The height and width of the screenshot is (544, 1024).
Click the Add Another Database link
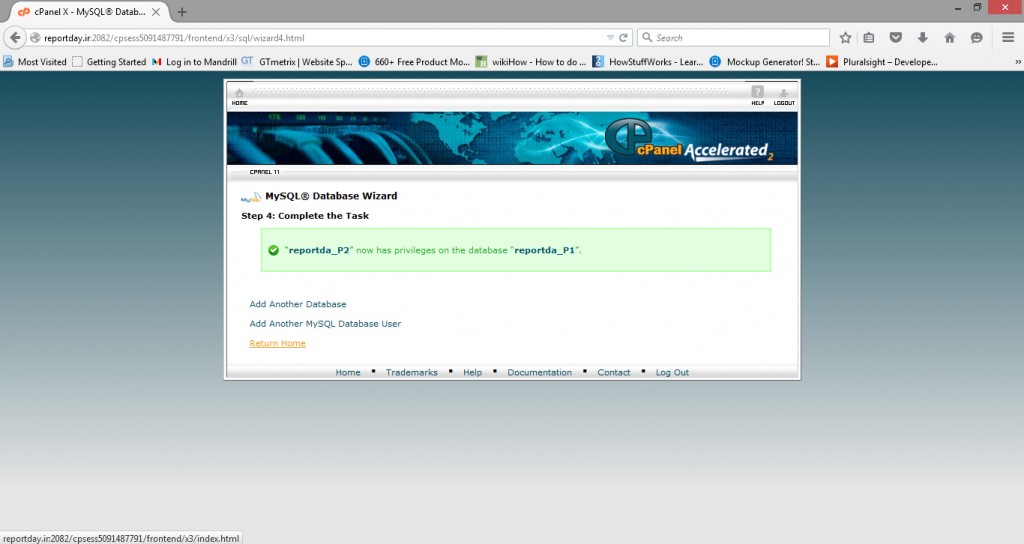tap(298, 304)
